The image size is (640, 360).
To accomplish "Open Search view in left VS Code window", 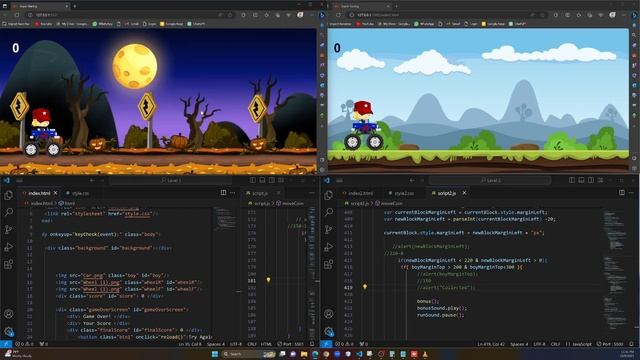I will click(x=9, y=212).
